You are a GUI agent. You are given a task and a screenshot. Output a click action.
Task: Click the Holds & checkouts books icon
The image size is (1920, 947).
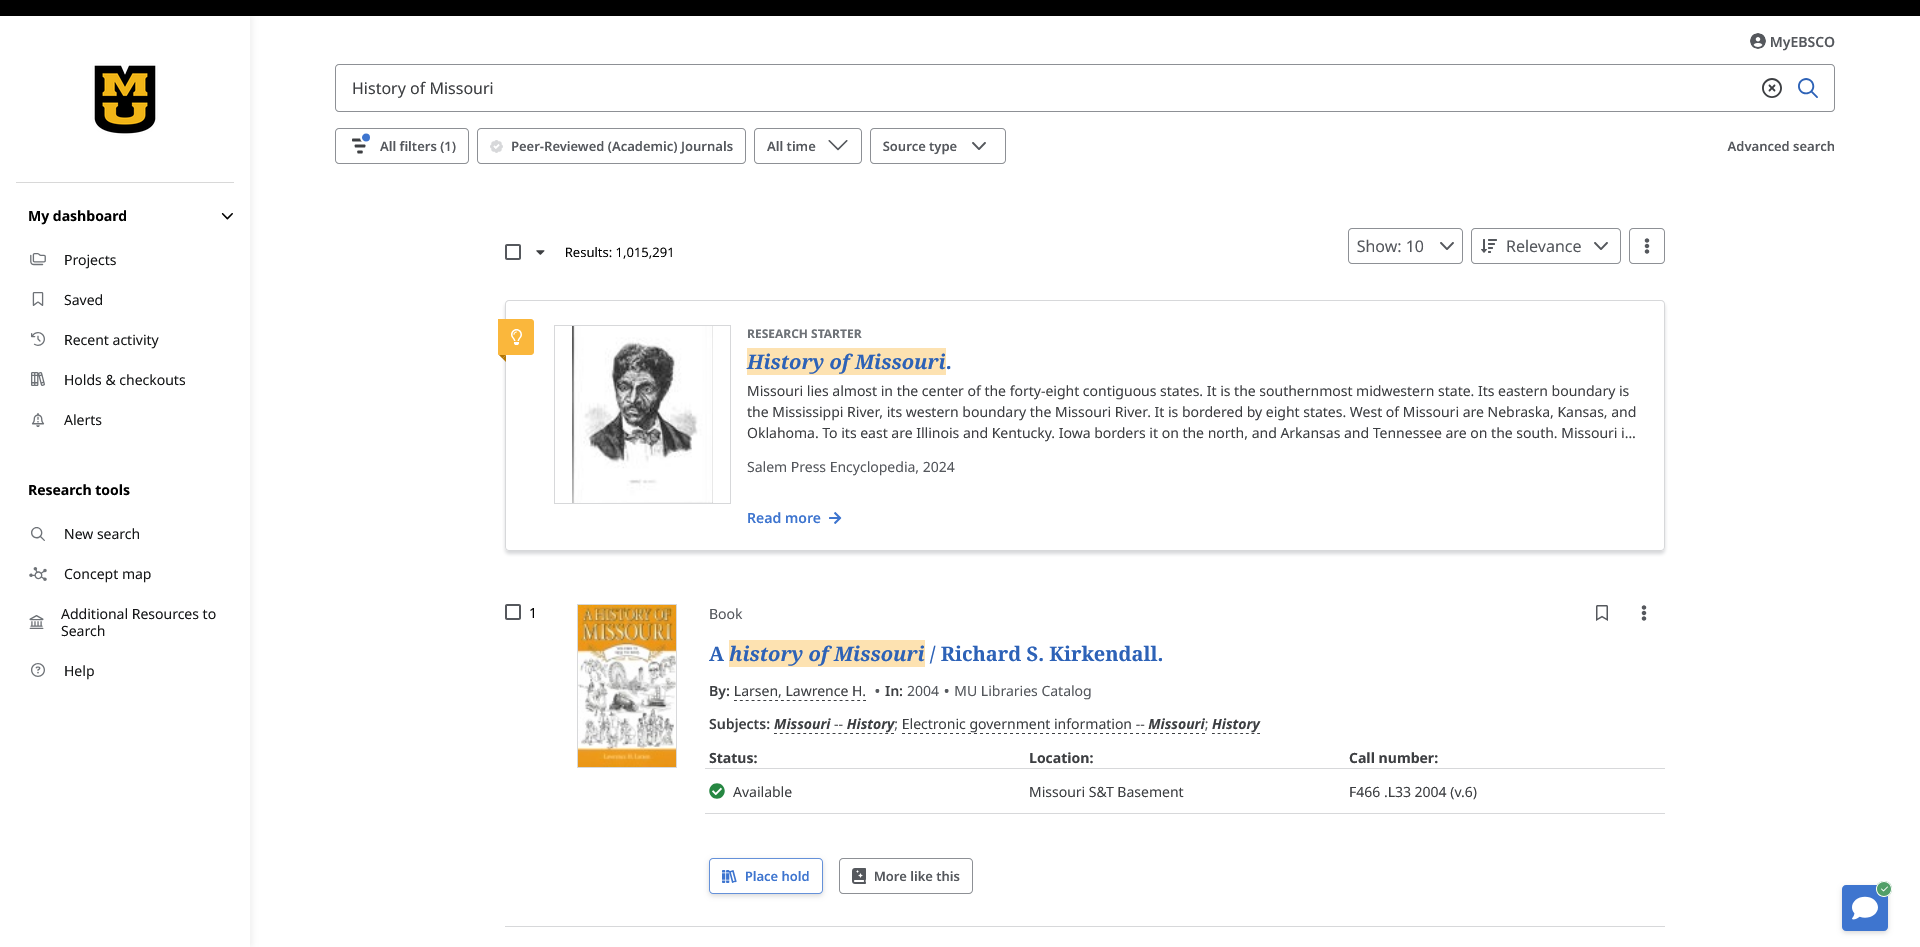(x=38, y=379)
